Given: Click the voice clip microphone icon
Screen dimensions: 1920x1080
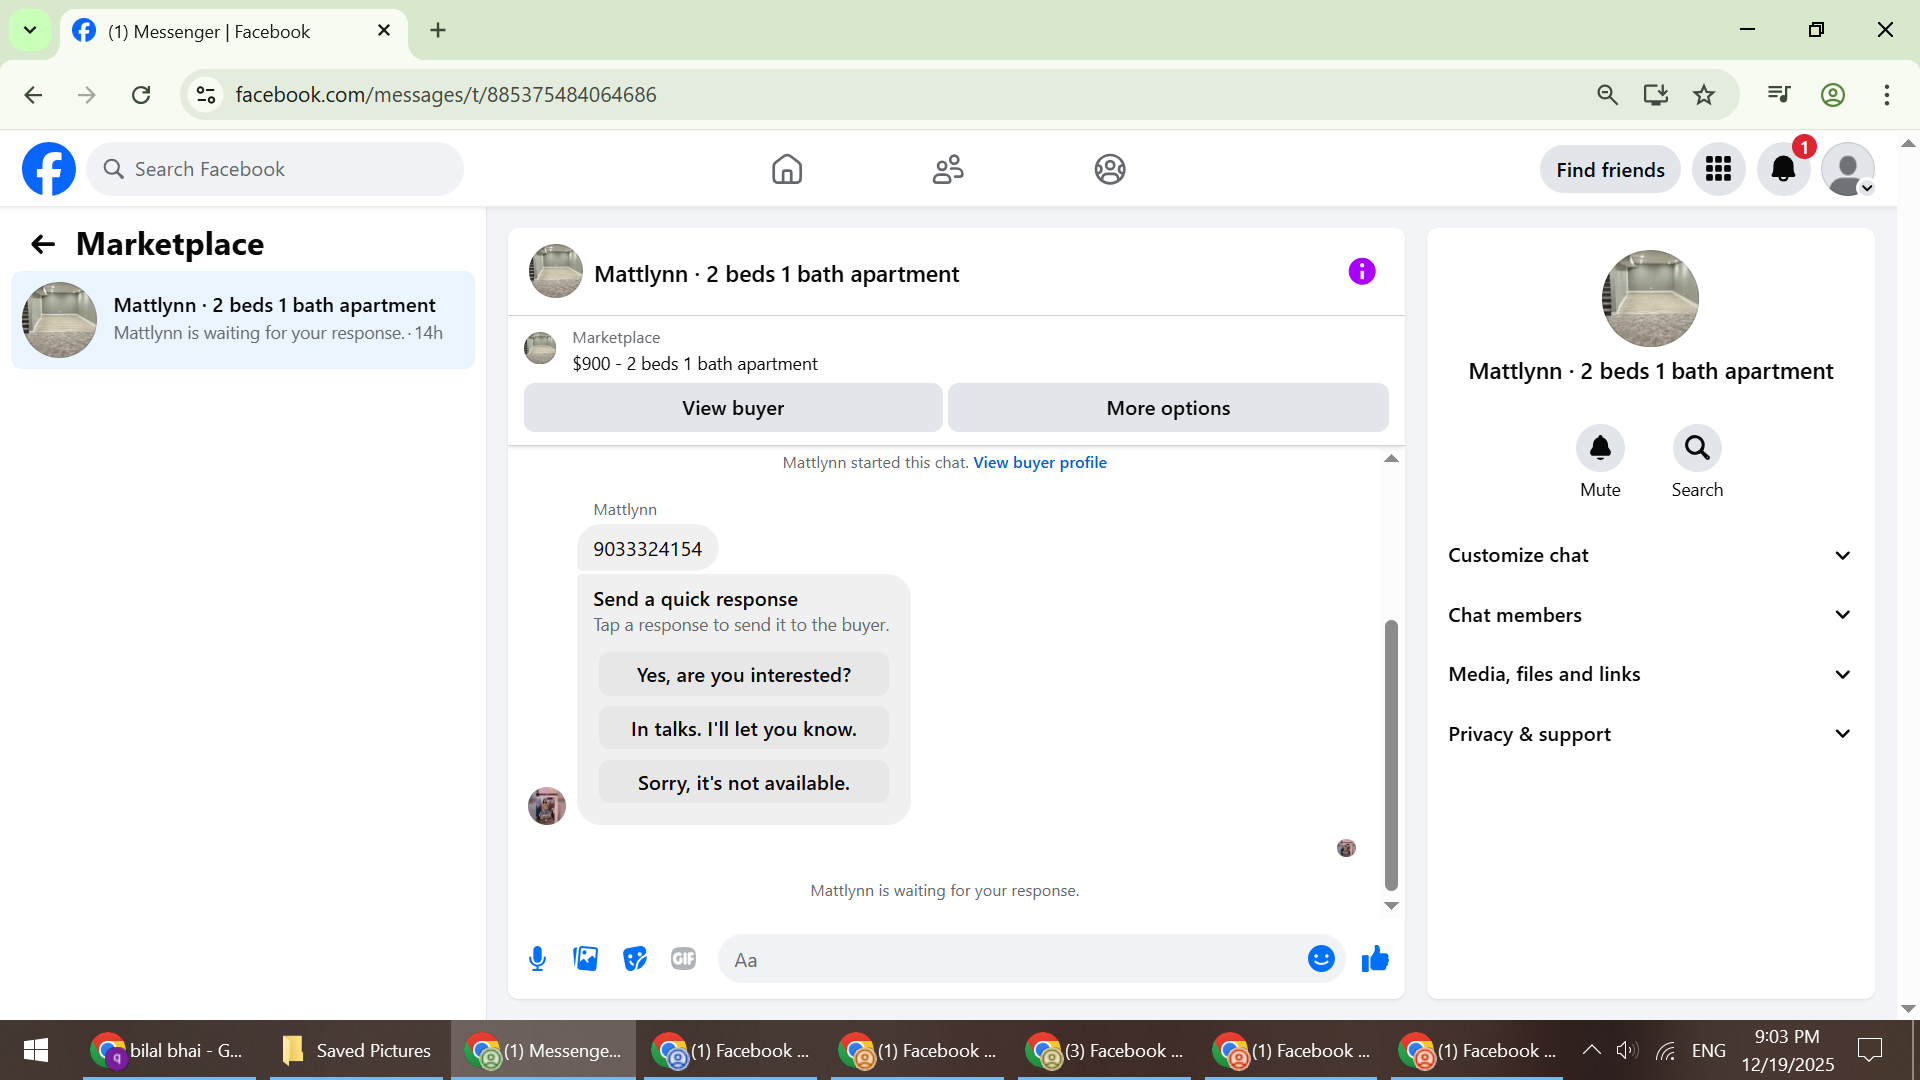Looking at the screenshot, I should (537, 959).
